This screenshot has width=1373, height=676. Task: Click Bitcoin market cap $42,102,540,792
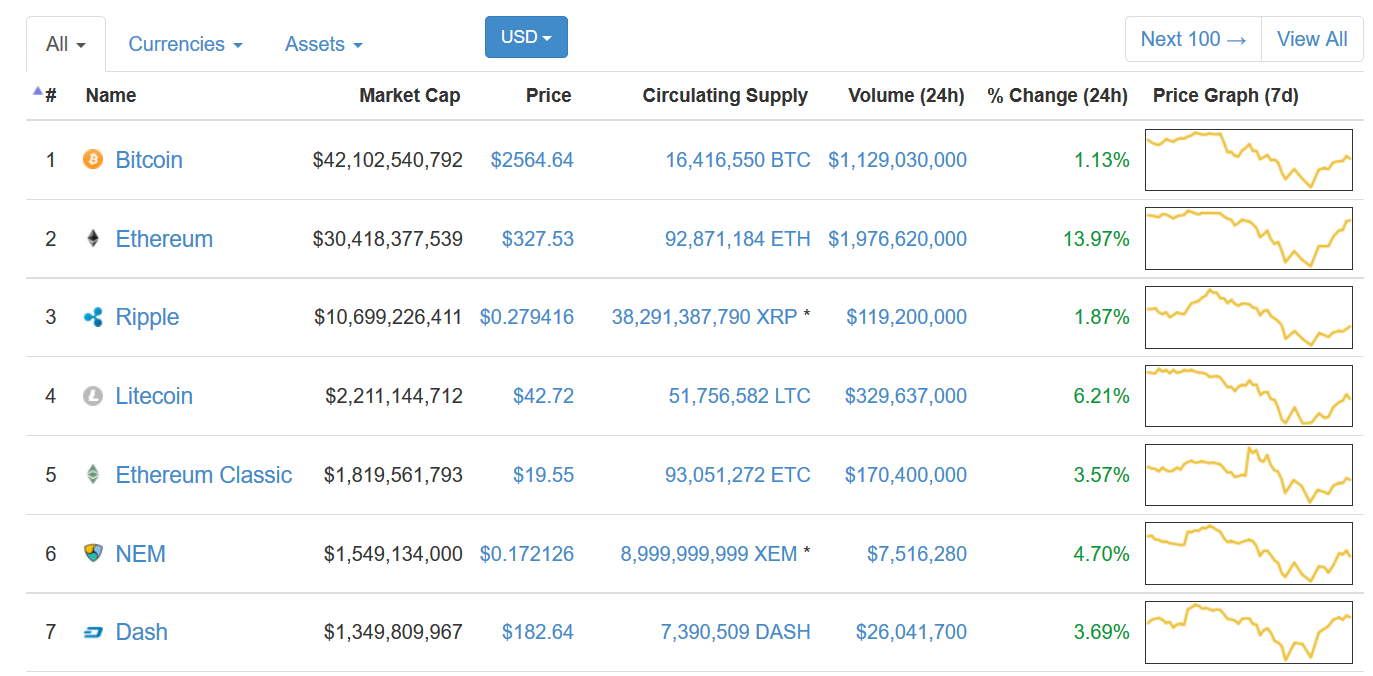tap(388, 160)
